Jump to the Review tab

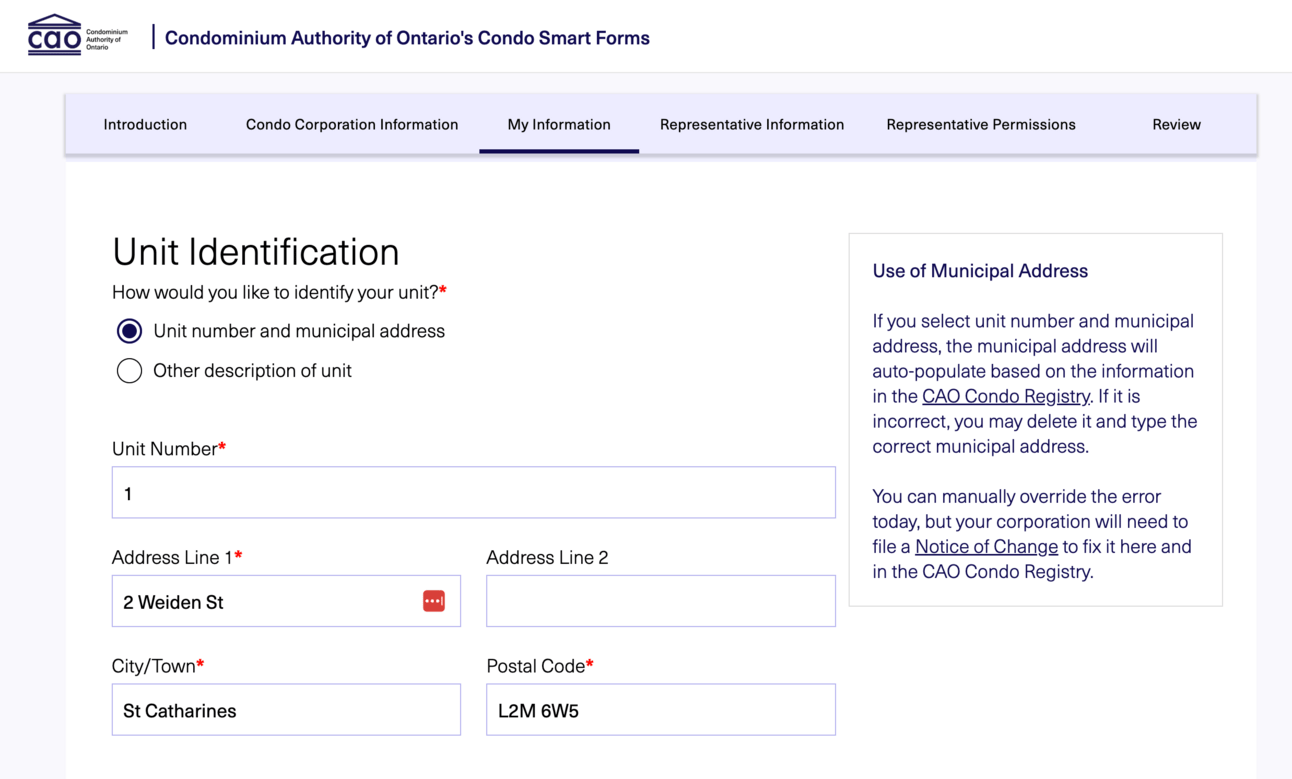1176,125
